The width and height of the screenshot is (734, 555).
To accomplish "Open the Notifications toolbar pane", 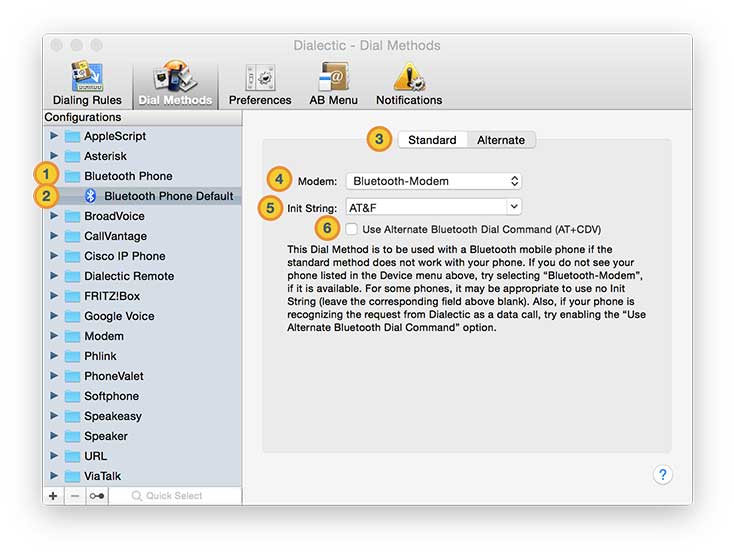I will (x=409, y=83).
